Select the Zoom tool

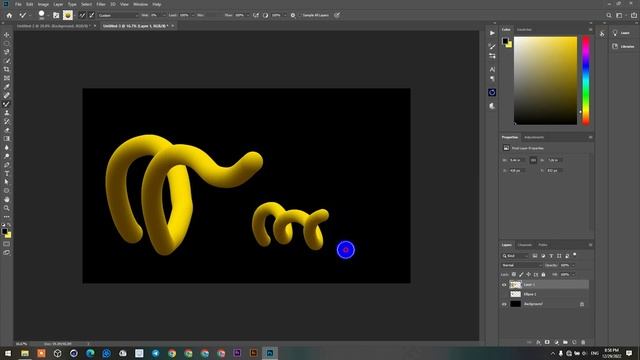click(7, 208)
